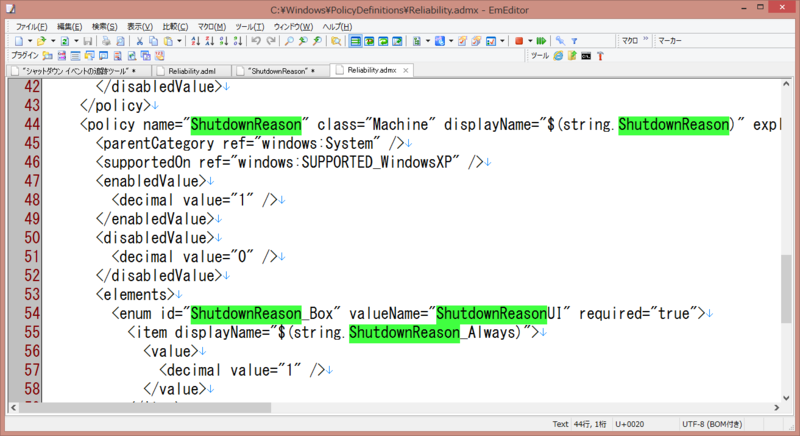The width and height of the screenshot is (800, 436).
Task: Click the UTF-8 encoding status entry
Action: pos(712,424)
